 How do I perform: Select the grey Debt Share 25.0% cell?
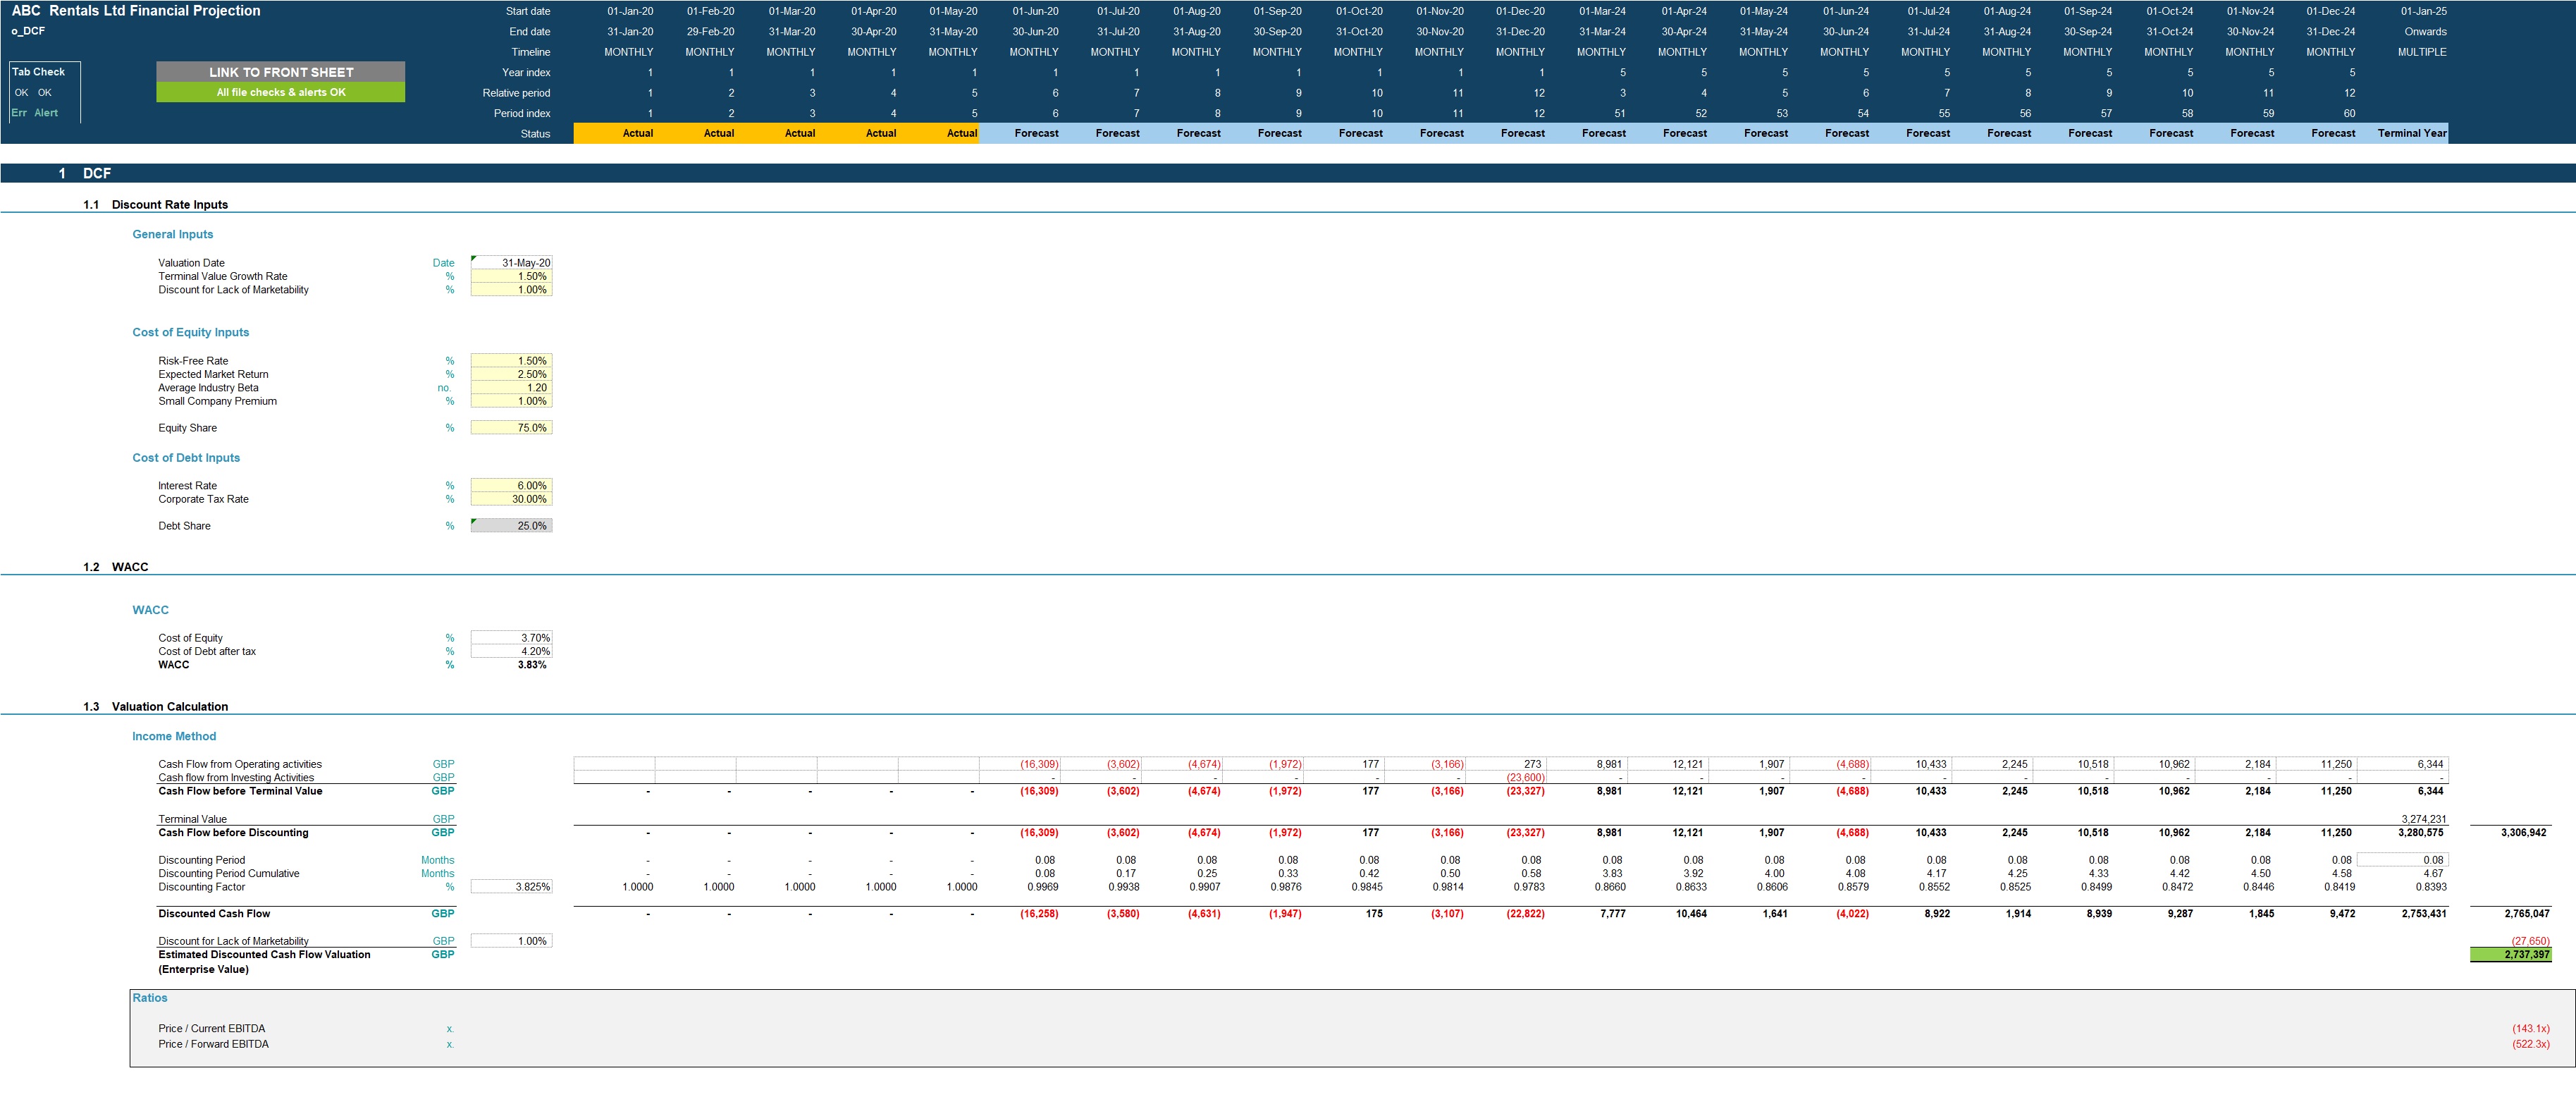(x=511, y=526)
